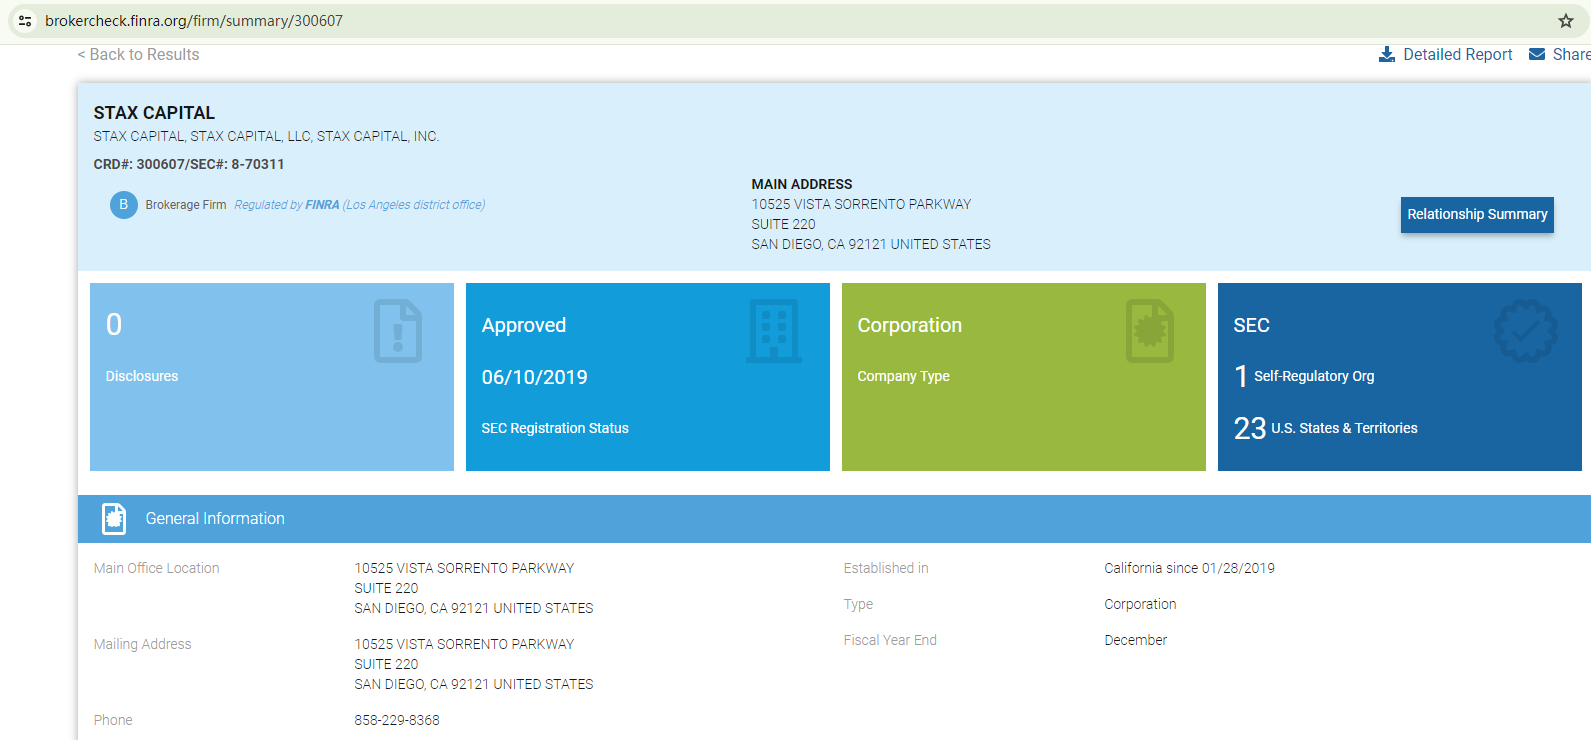Click the download icon beside Detailed Report
This screenshot has width=1591, height=740.
coord(1386,55)
